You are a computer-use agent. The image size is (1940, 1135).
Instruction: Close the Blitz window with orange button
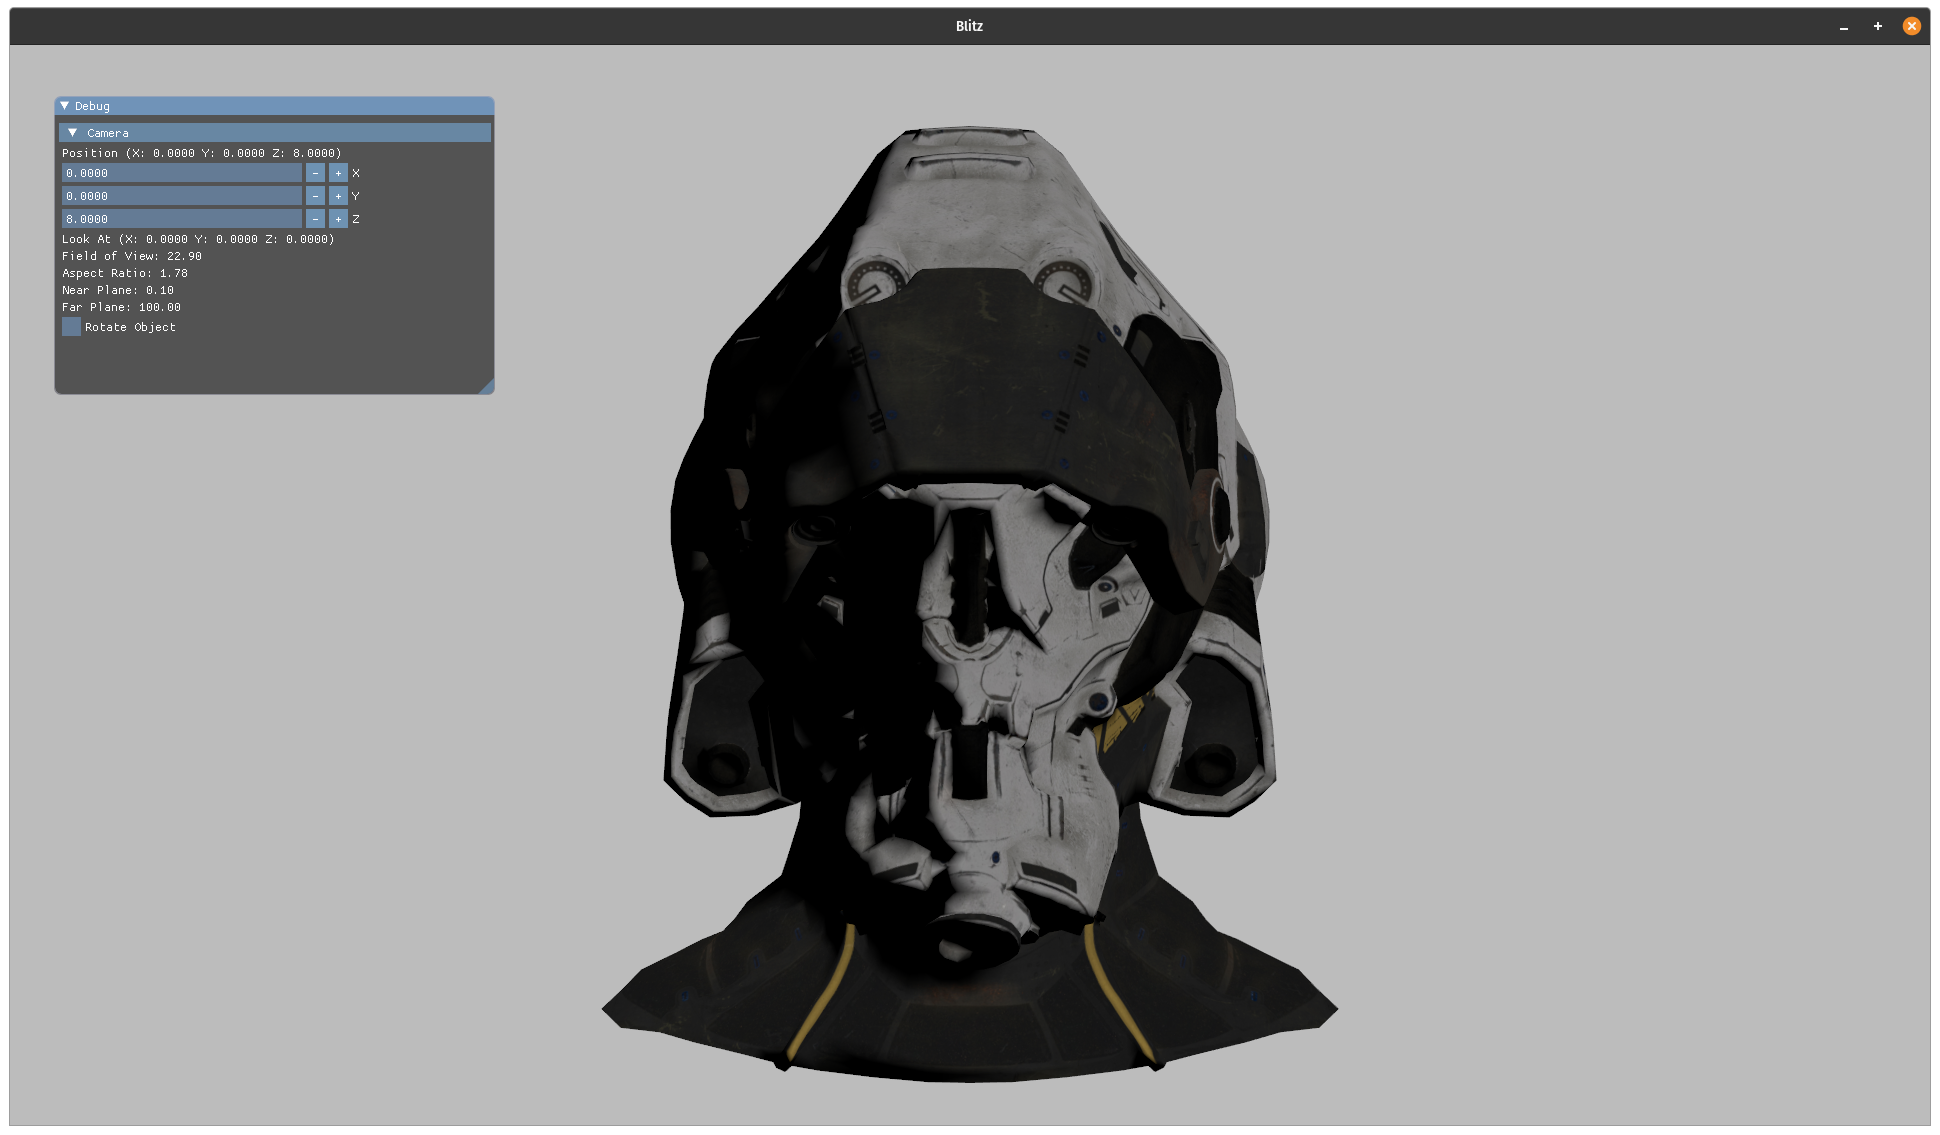click(x=1911, y=26)
